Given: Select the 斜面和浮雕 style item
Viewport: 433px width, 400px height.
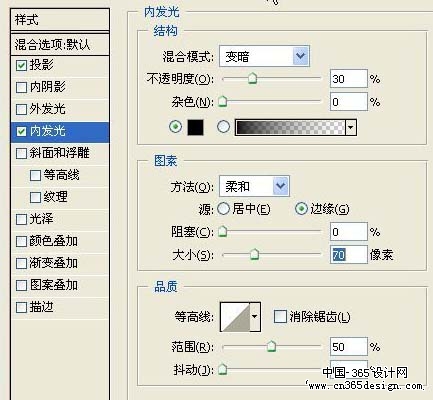Looking at the screenshot, I should coord(60,153).
